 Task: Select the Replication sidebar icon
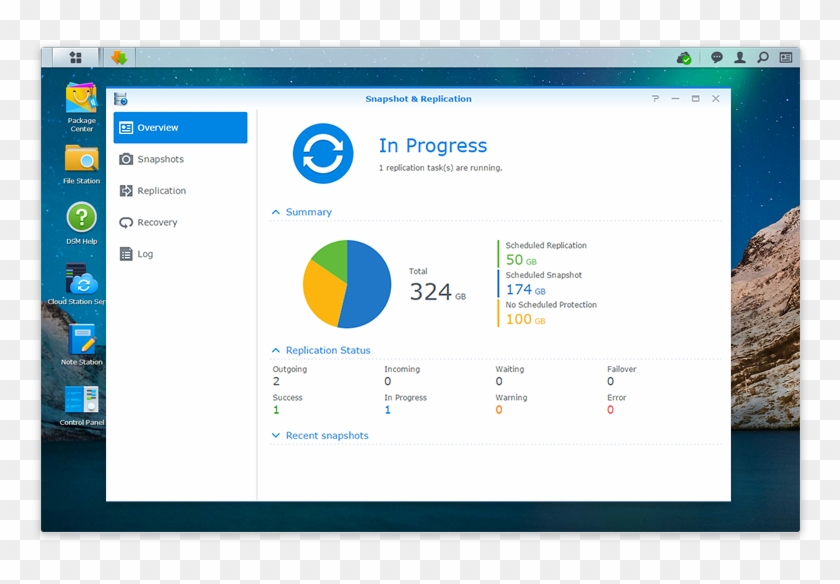pos(127,190)
